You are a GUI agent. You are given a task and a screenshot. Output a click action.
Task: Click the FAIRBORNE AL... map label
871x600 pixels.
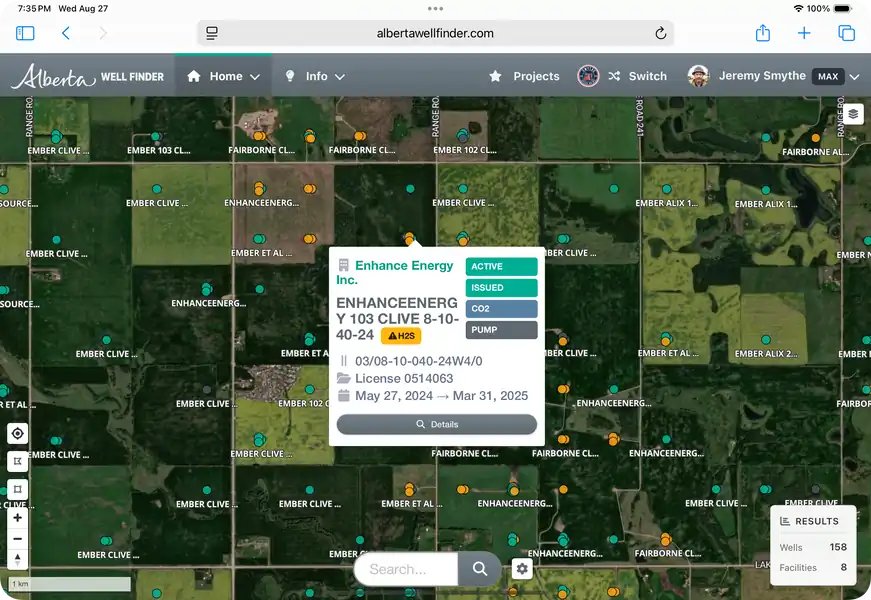(x=815, y=152)
